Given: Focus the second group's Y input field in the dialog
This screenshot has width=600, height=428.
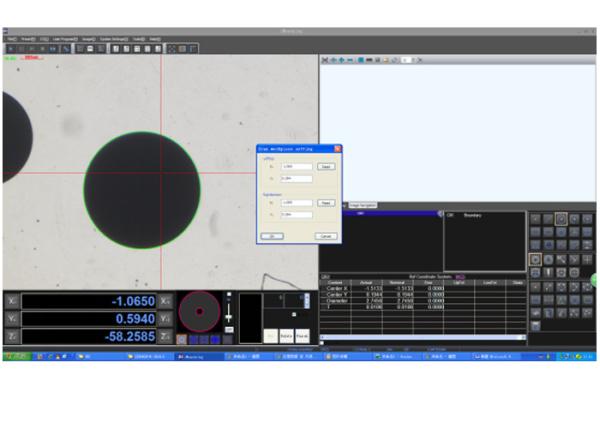Looking at the screenshot, I should [x=297, y=215].
